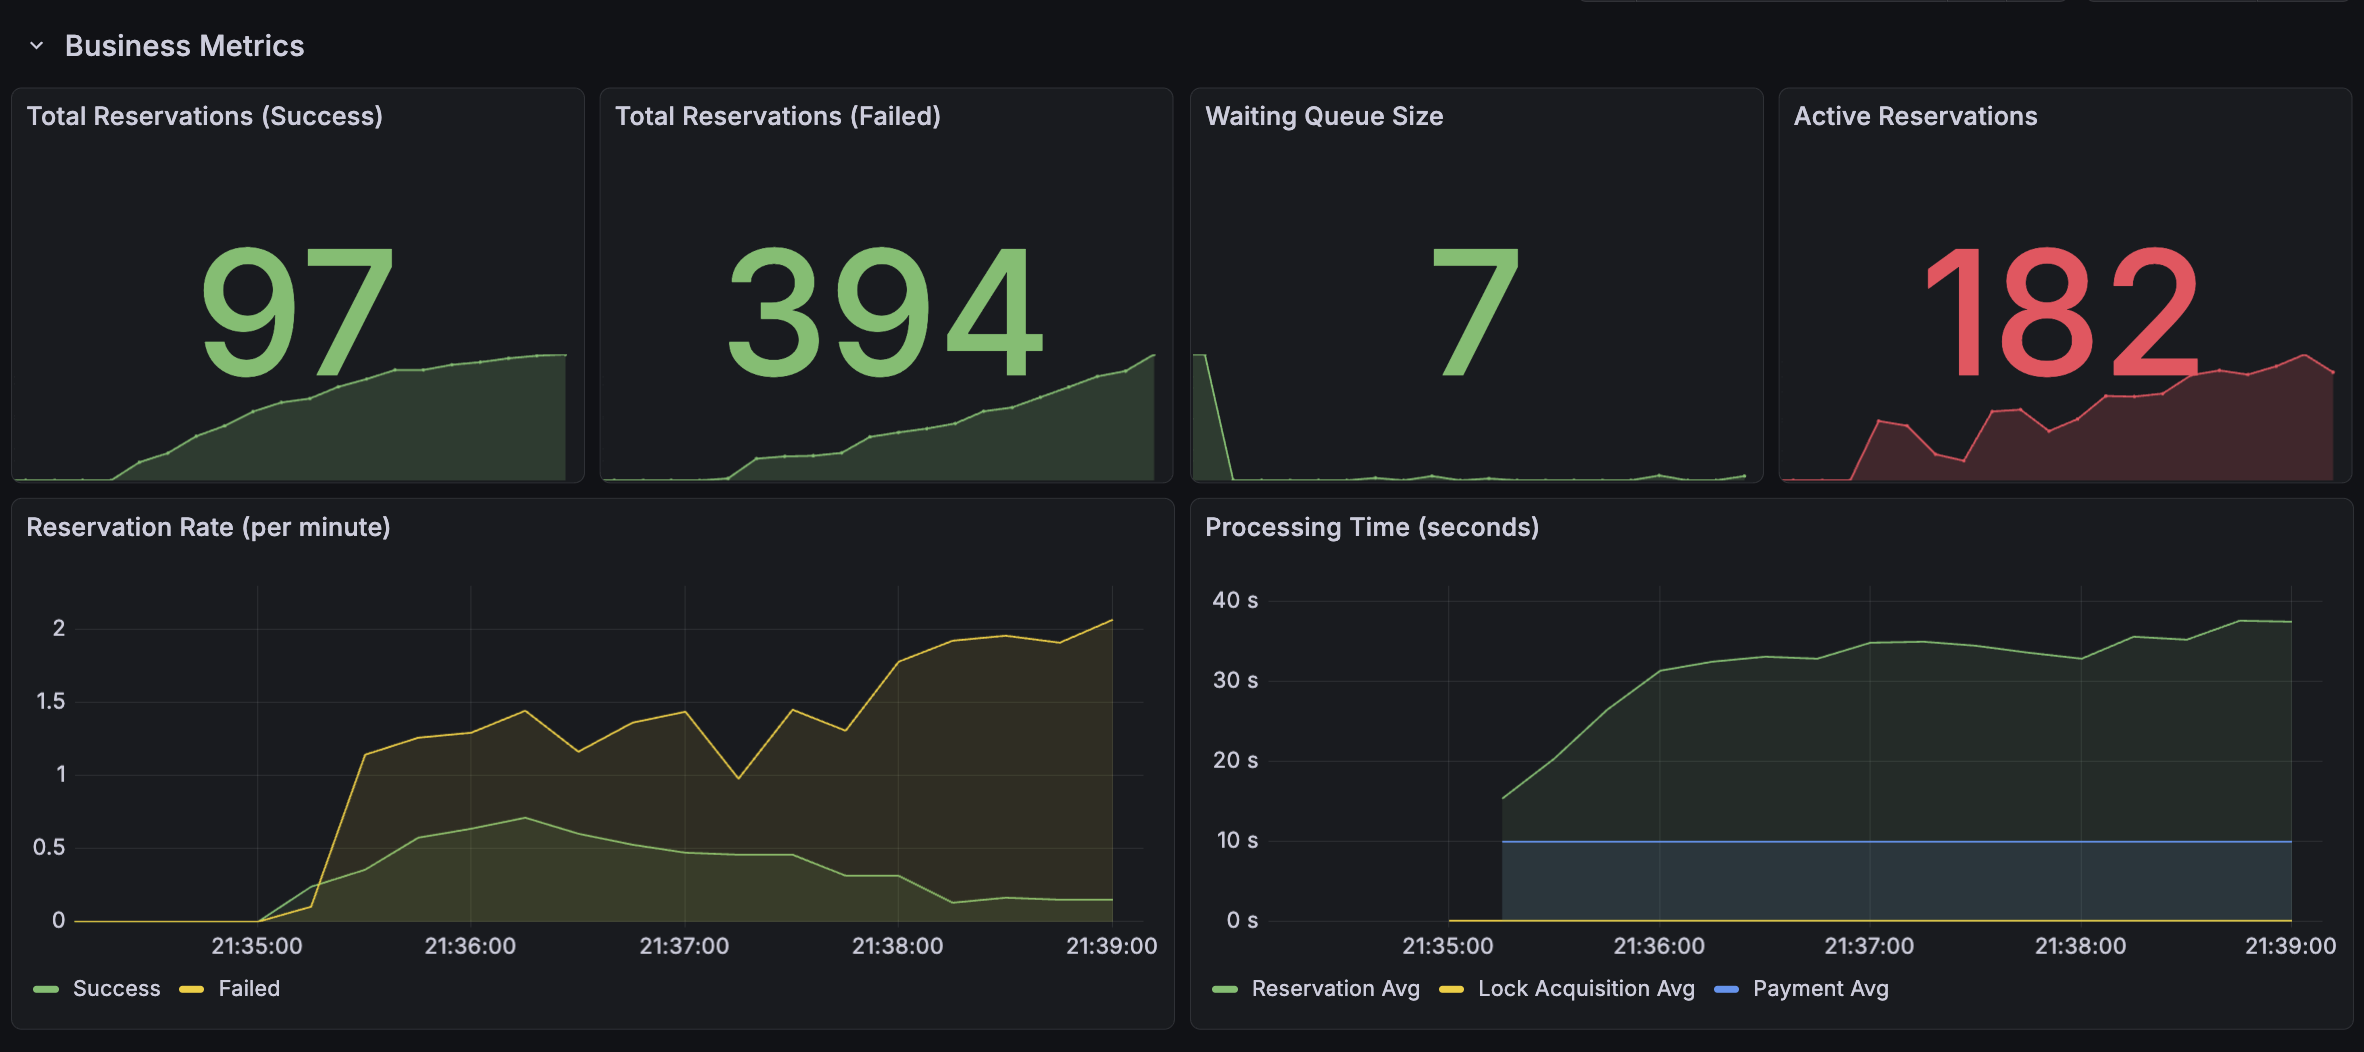Viewport: 2364px width, 1052px height.
Task: Open the Waiting Queue Size panel title
Action: point(1323,116)
